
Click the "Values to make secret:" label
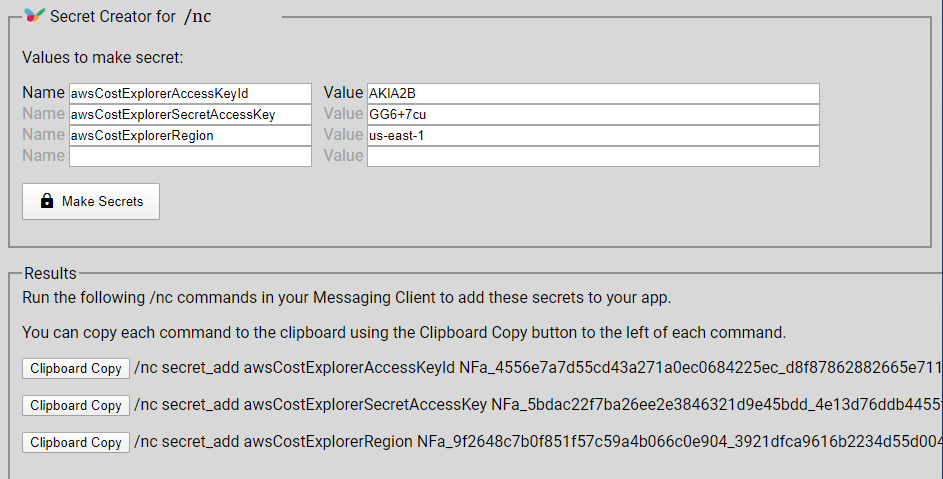pos(103,57)
